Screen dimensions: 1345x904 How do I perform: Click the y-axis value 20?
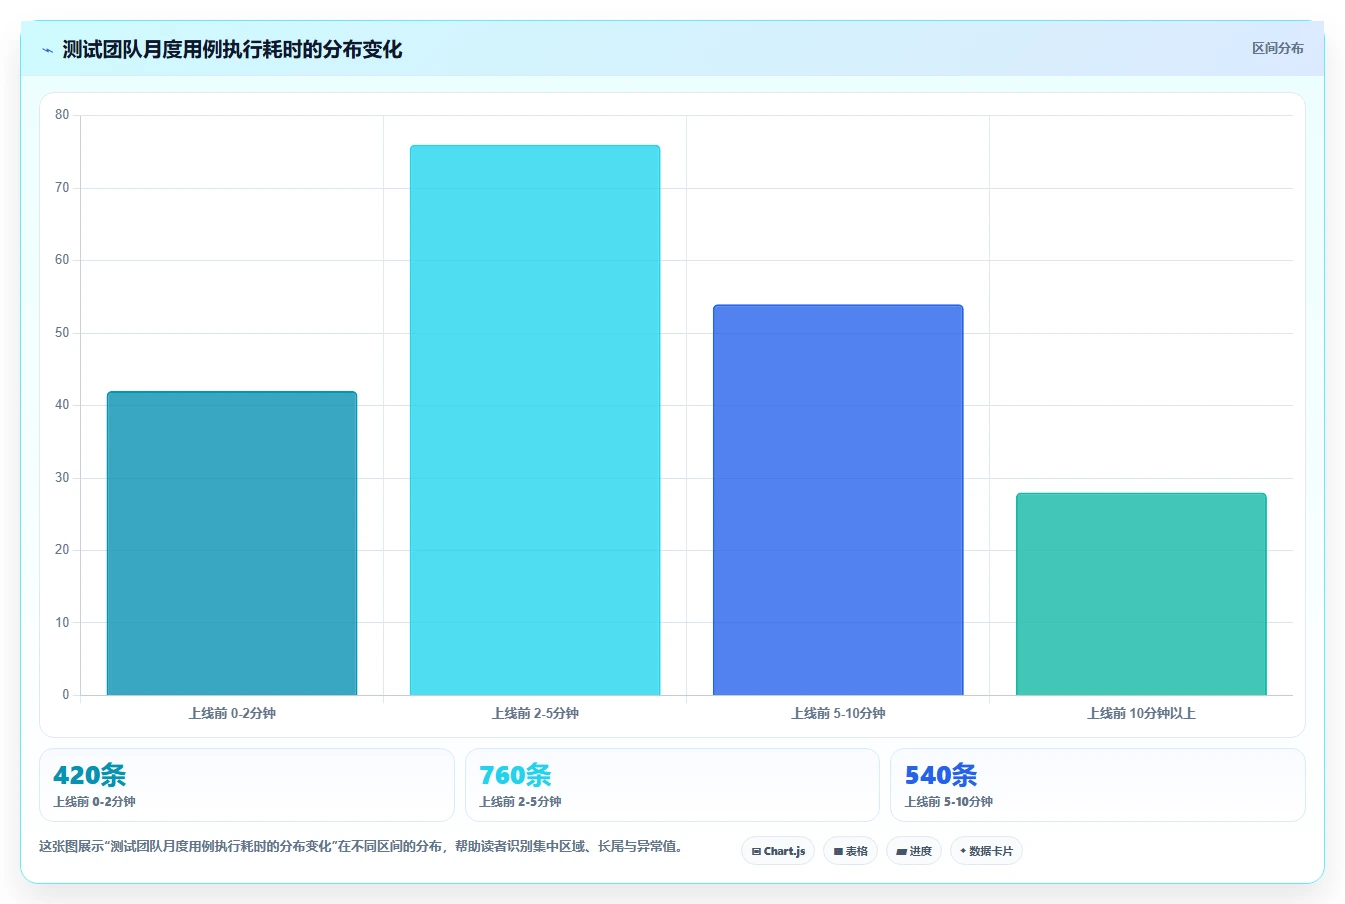(x=62, y=550)
